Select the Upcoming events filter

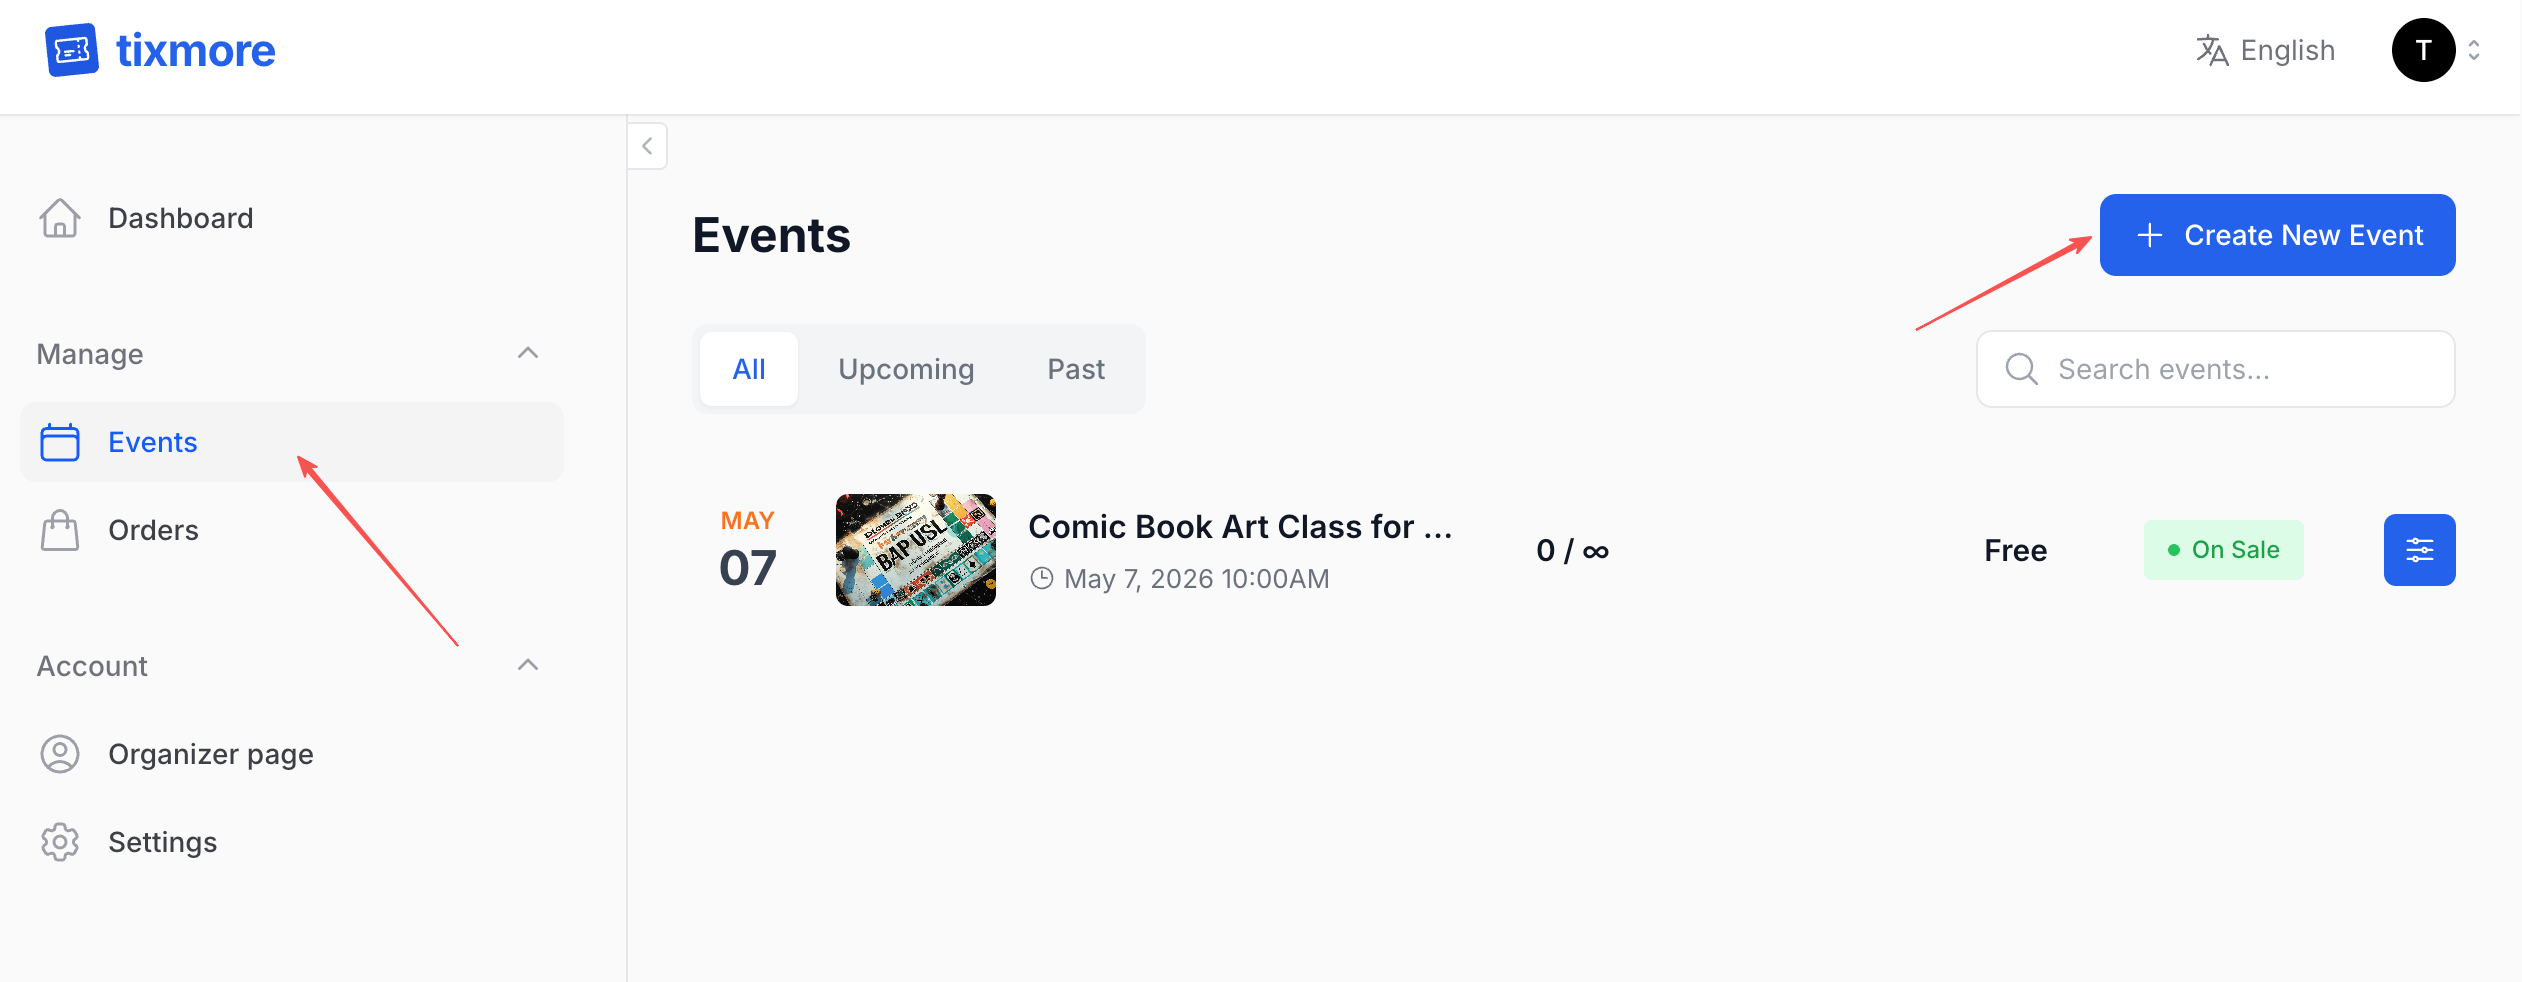click(906, 369)
